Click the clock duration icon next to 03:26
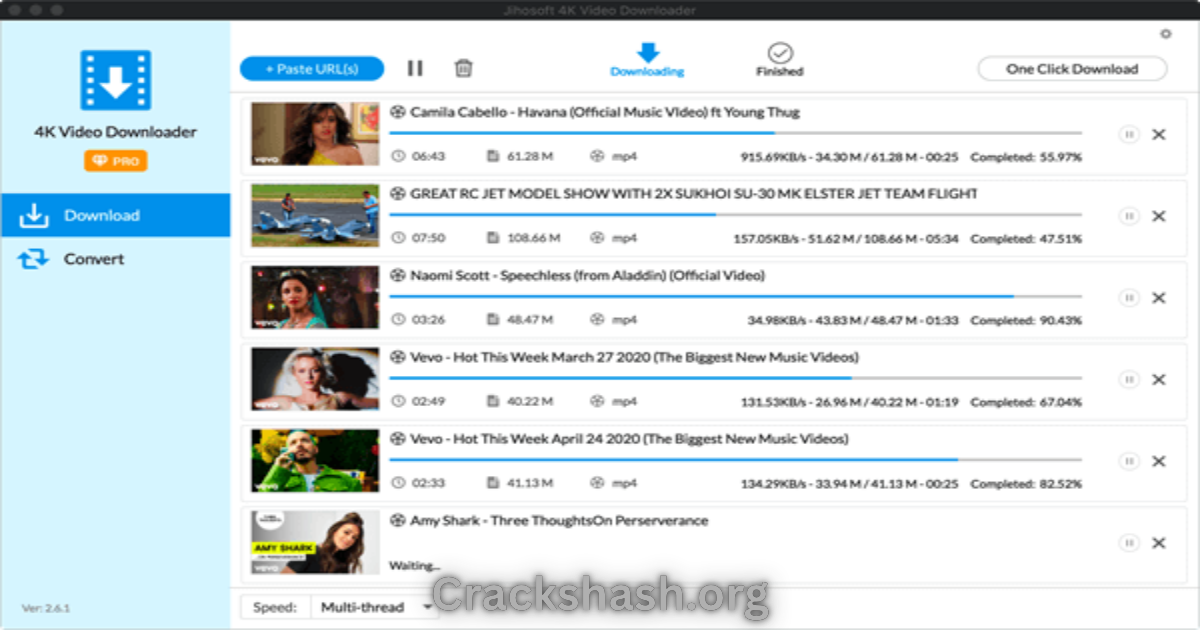The image size is (1200, 630). [398, 321]
